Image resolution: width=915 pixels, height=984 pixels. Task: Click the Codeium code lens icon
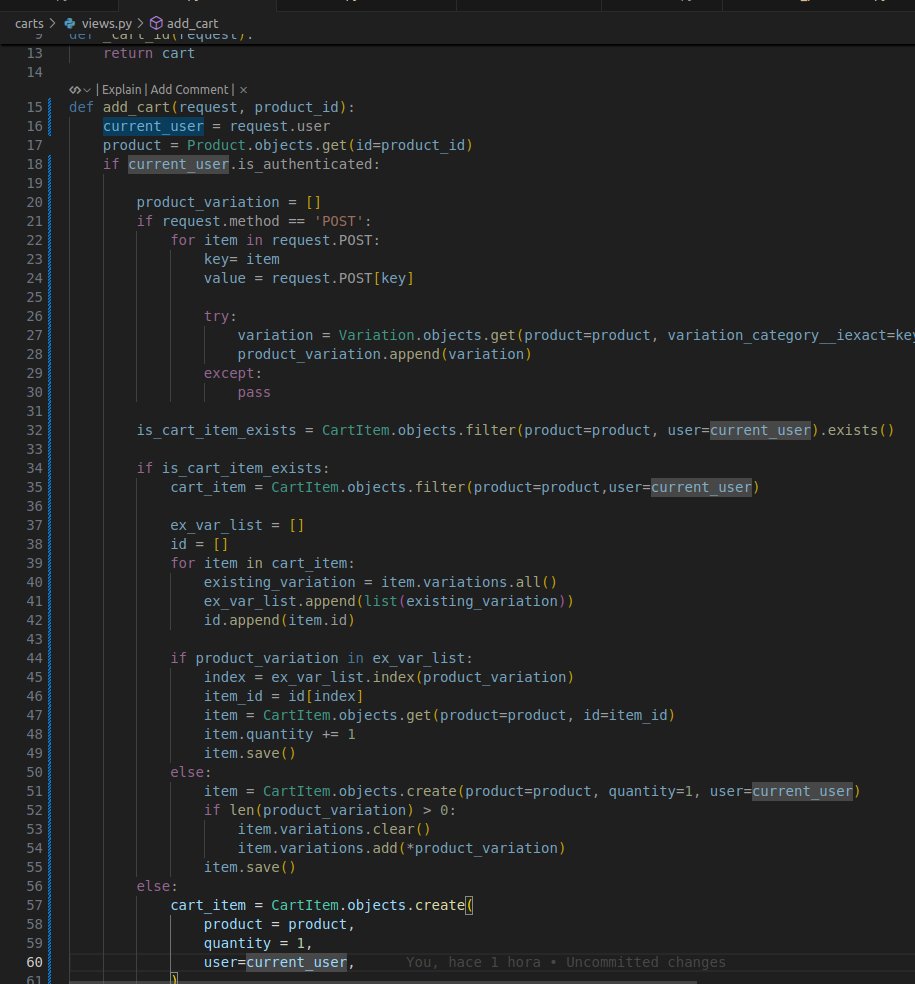(75, 90)
